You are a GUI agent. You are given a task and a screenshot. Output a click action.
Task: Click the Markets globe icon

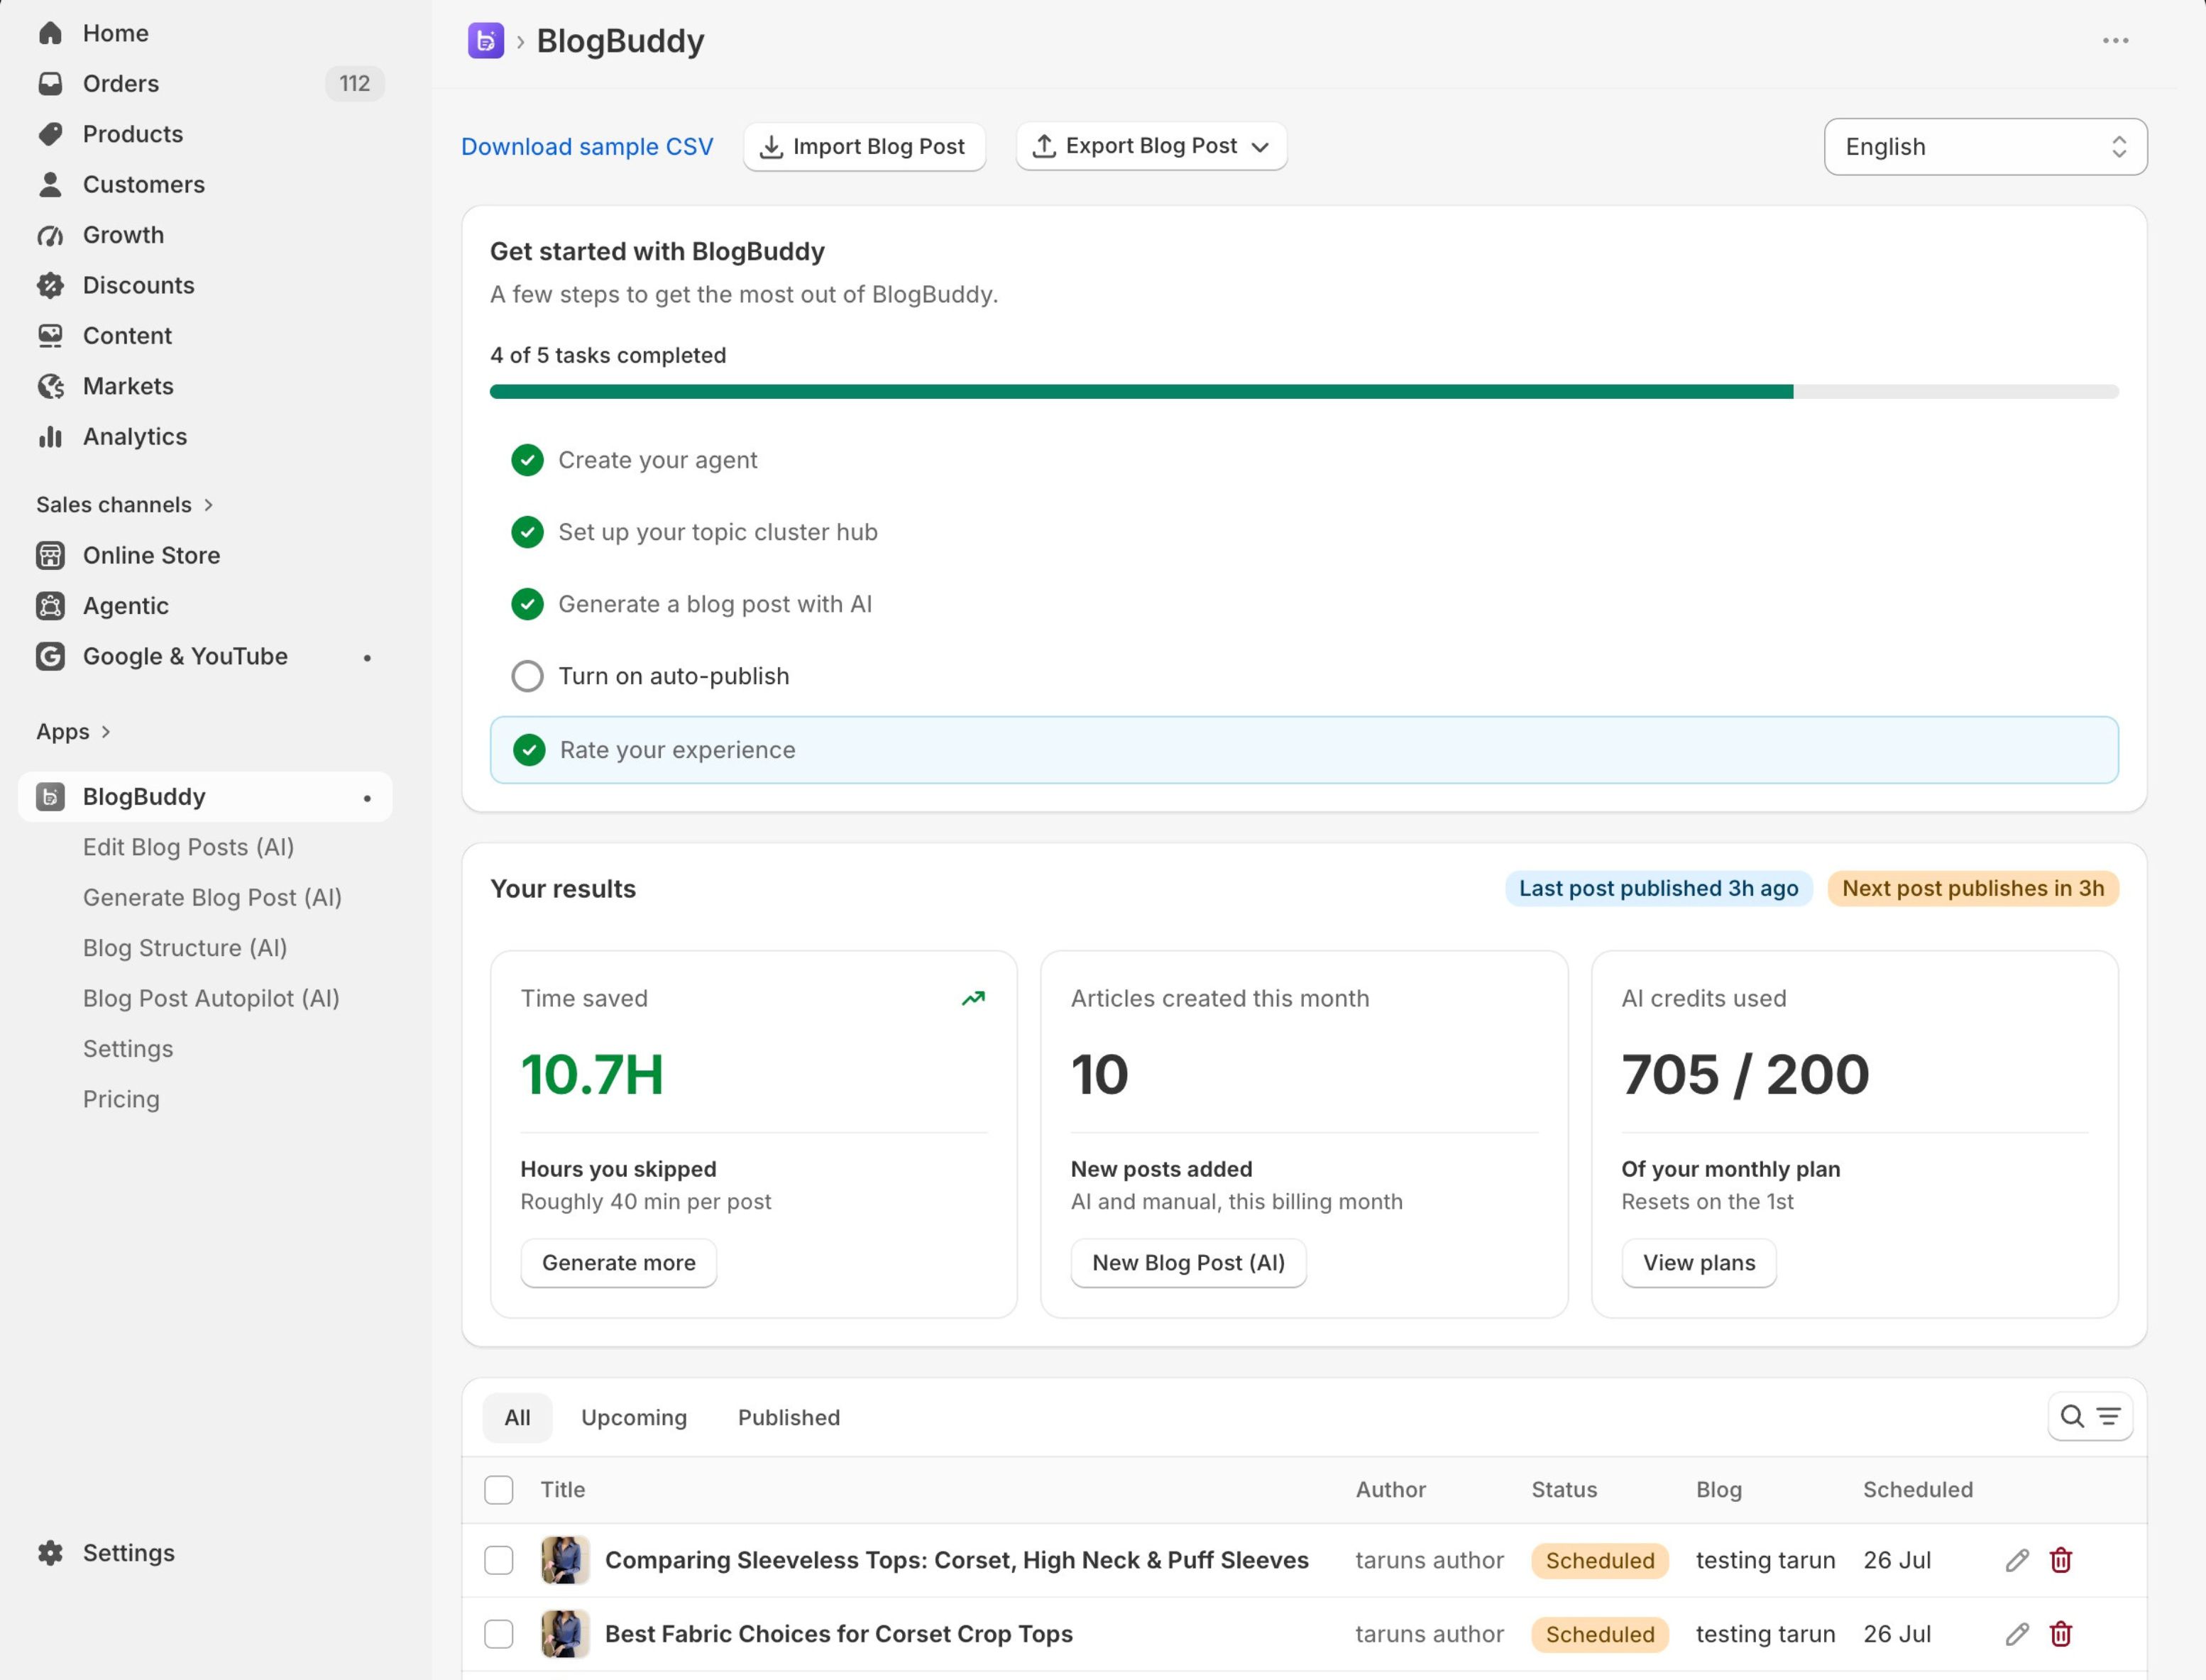(50, 386)
